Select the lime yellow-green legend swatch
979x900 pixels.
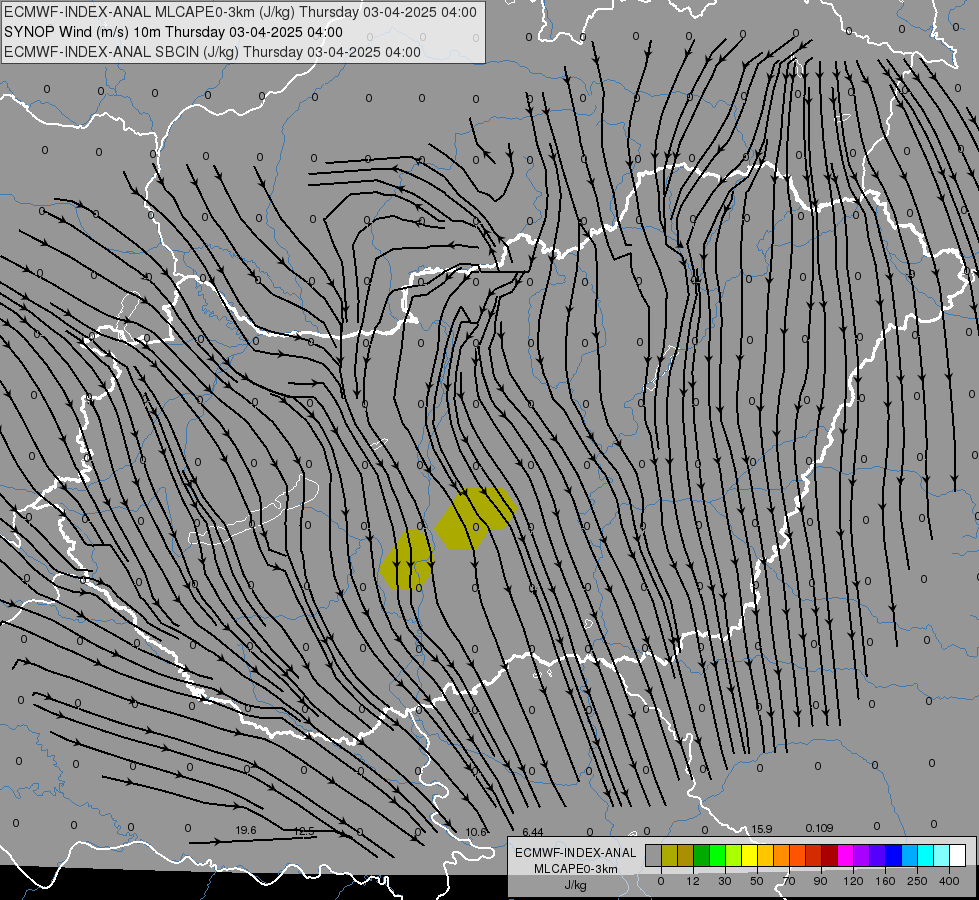733,855
